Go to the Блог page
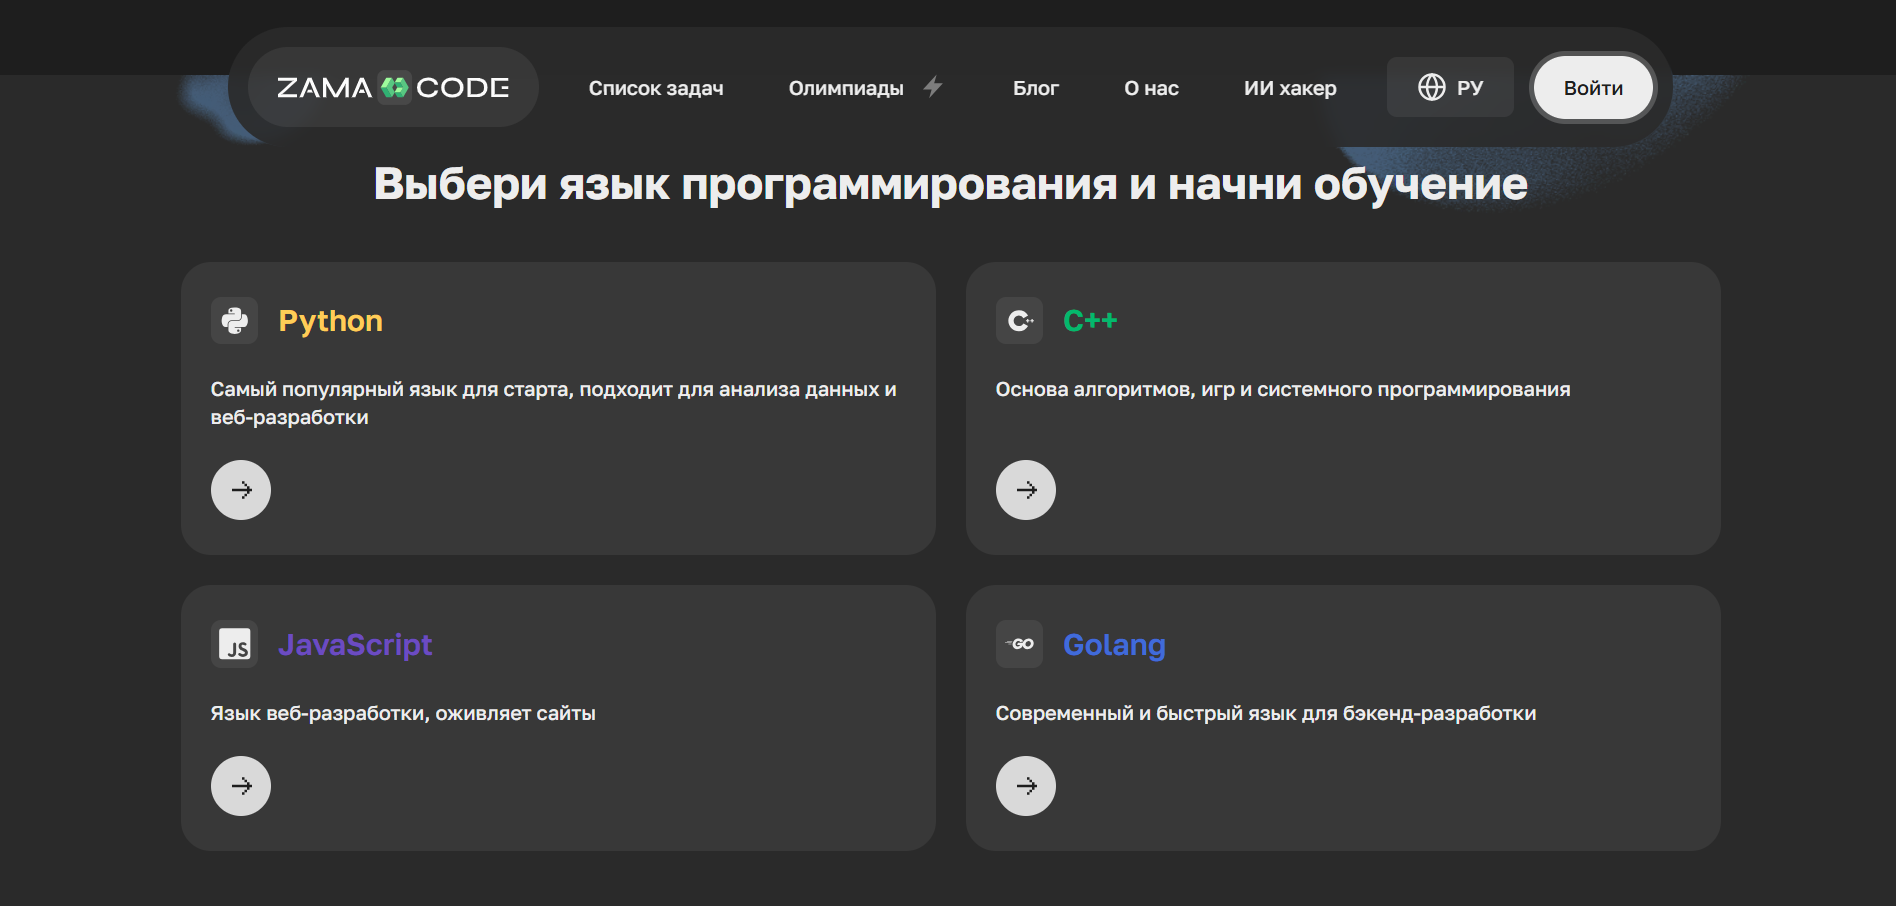The width and height of the screenshot is (1896, 906). point(1036,88)
